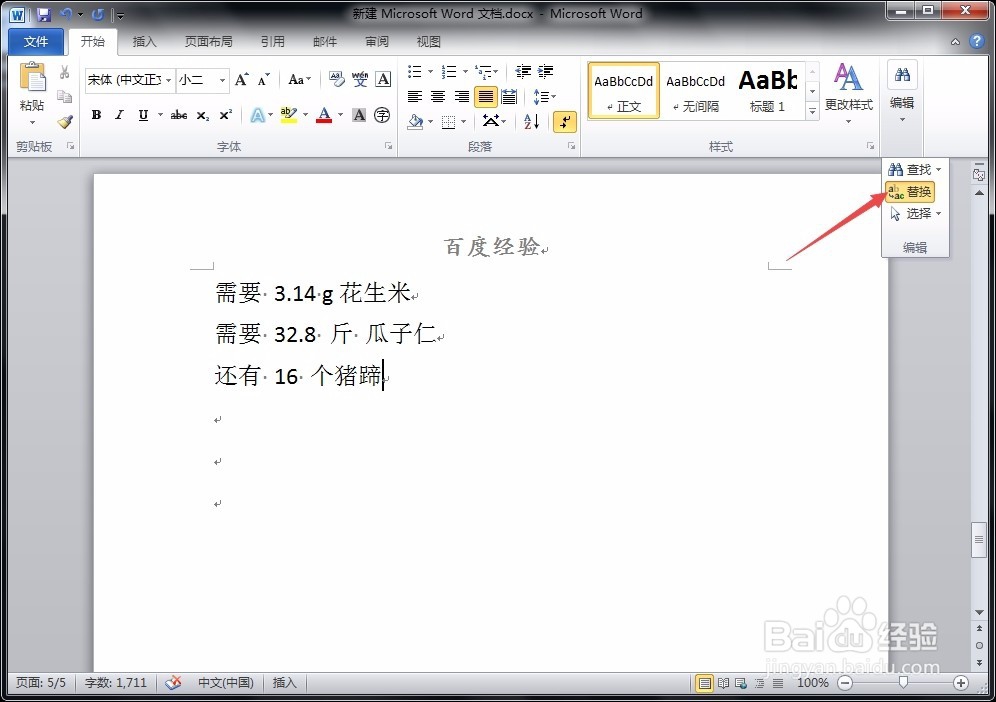Switch to Print Layout view in status bar
This screenshot has height=702, width=996.
coord(704,684)
